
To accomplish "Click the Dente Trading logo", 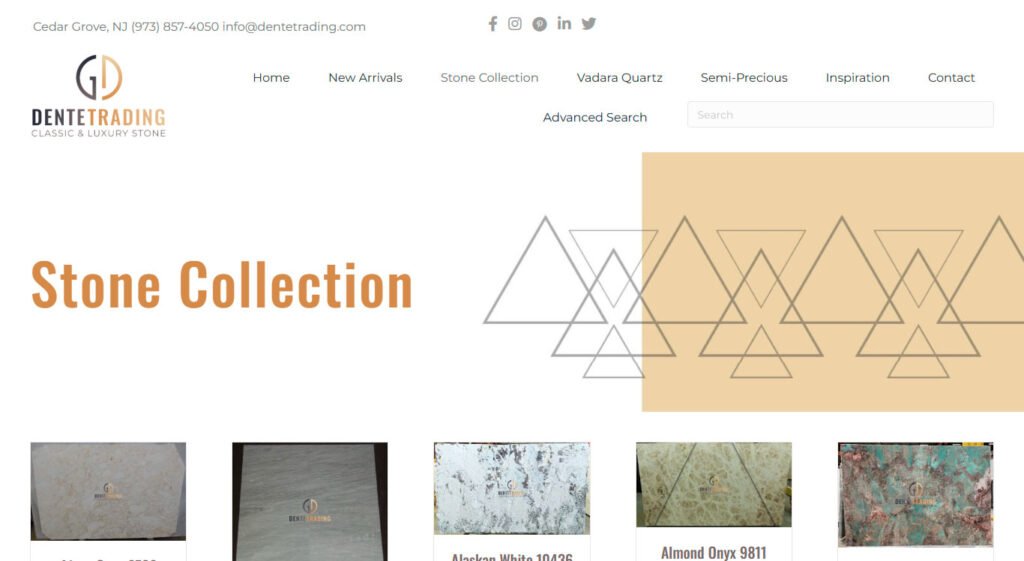I will tap(99, 96).
